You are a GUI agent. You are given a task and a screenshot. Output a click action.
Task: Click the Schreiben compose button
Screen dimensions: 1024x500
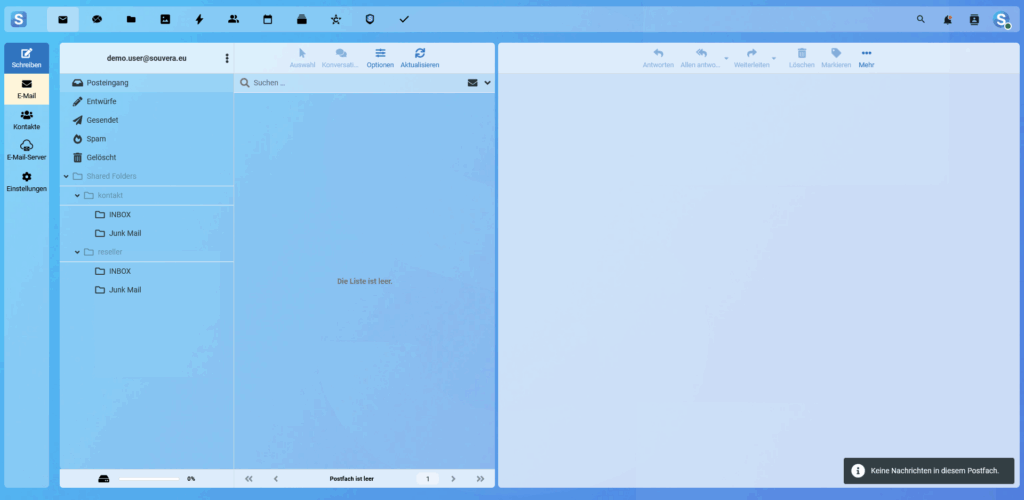pyautogui.click(x=26, y=58)
